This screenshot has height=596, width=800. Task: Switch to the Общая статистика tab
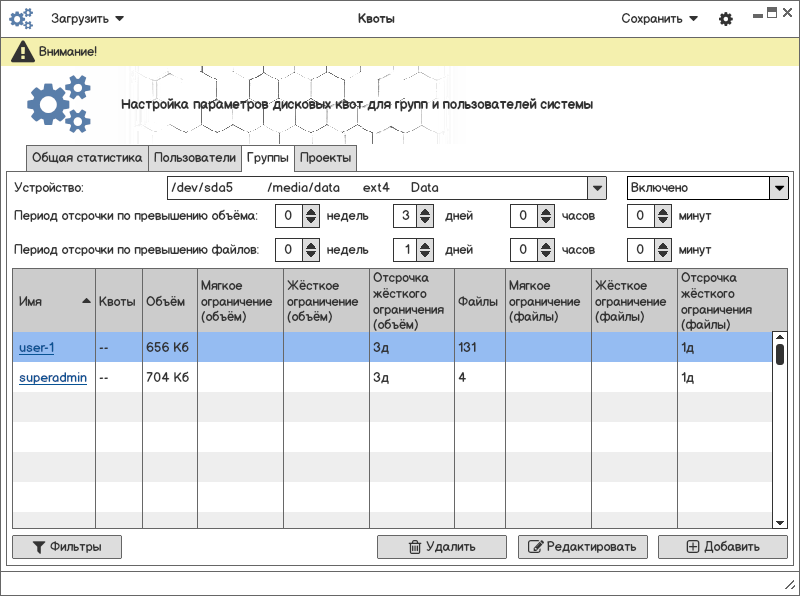(x=87, y=158)
